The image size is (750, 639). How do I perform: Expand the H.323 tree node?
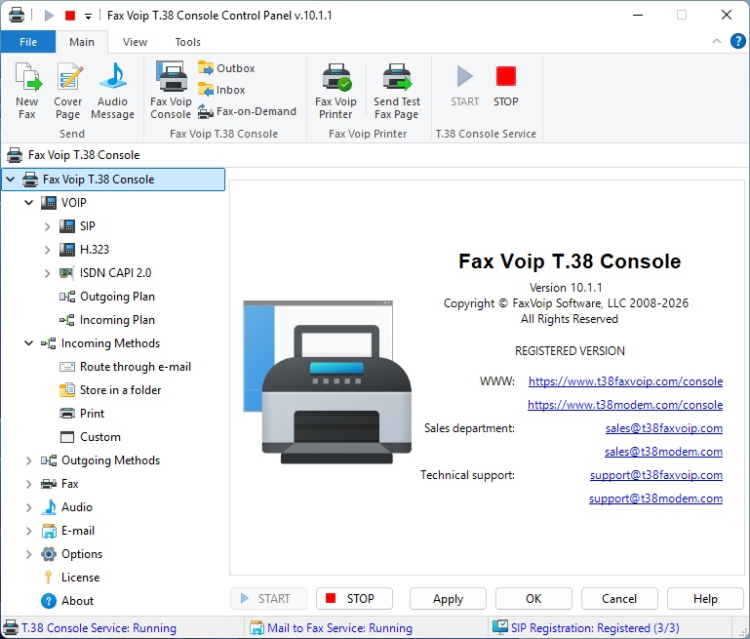47,250
